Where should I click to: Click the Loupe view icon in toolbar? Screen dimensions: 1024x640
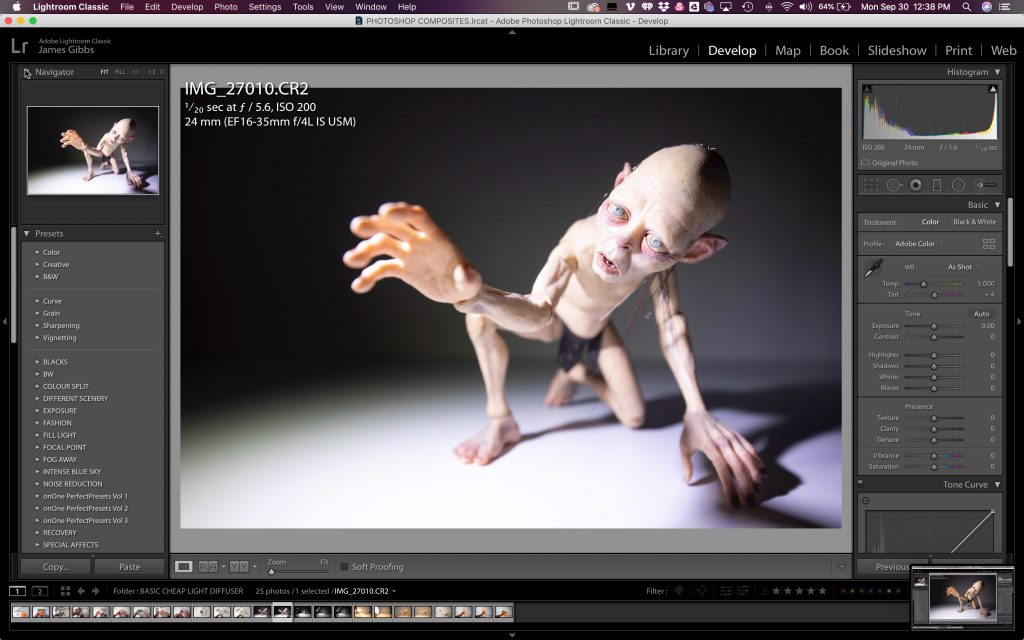[184, 566]
